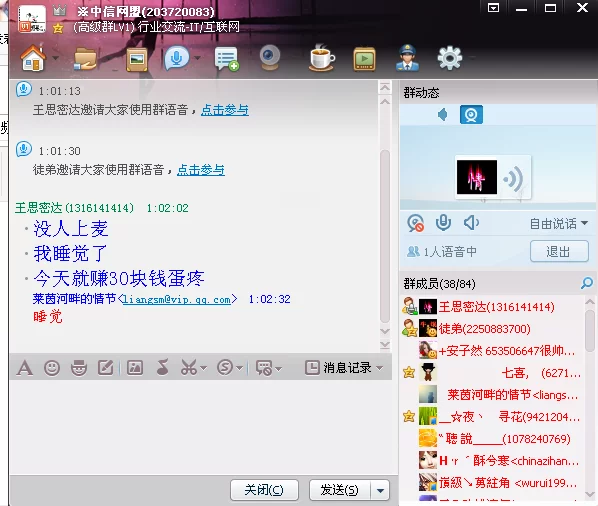Open the window menu box in the title bar
The height and width of the screenshot is (506, 598).
click(x=494, y=7)
